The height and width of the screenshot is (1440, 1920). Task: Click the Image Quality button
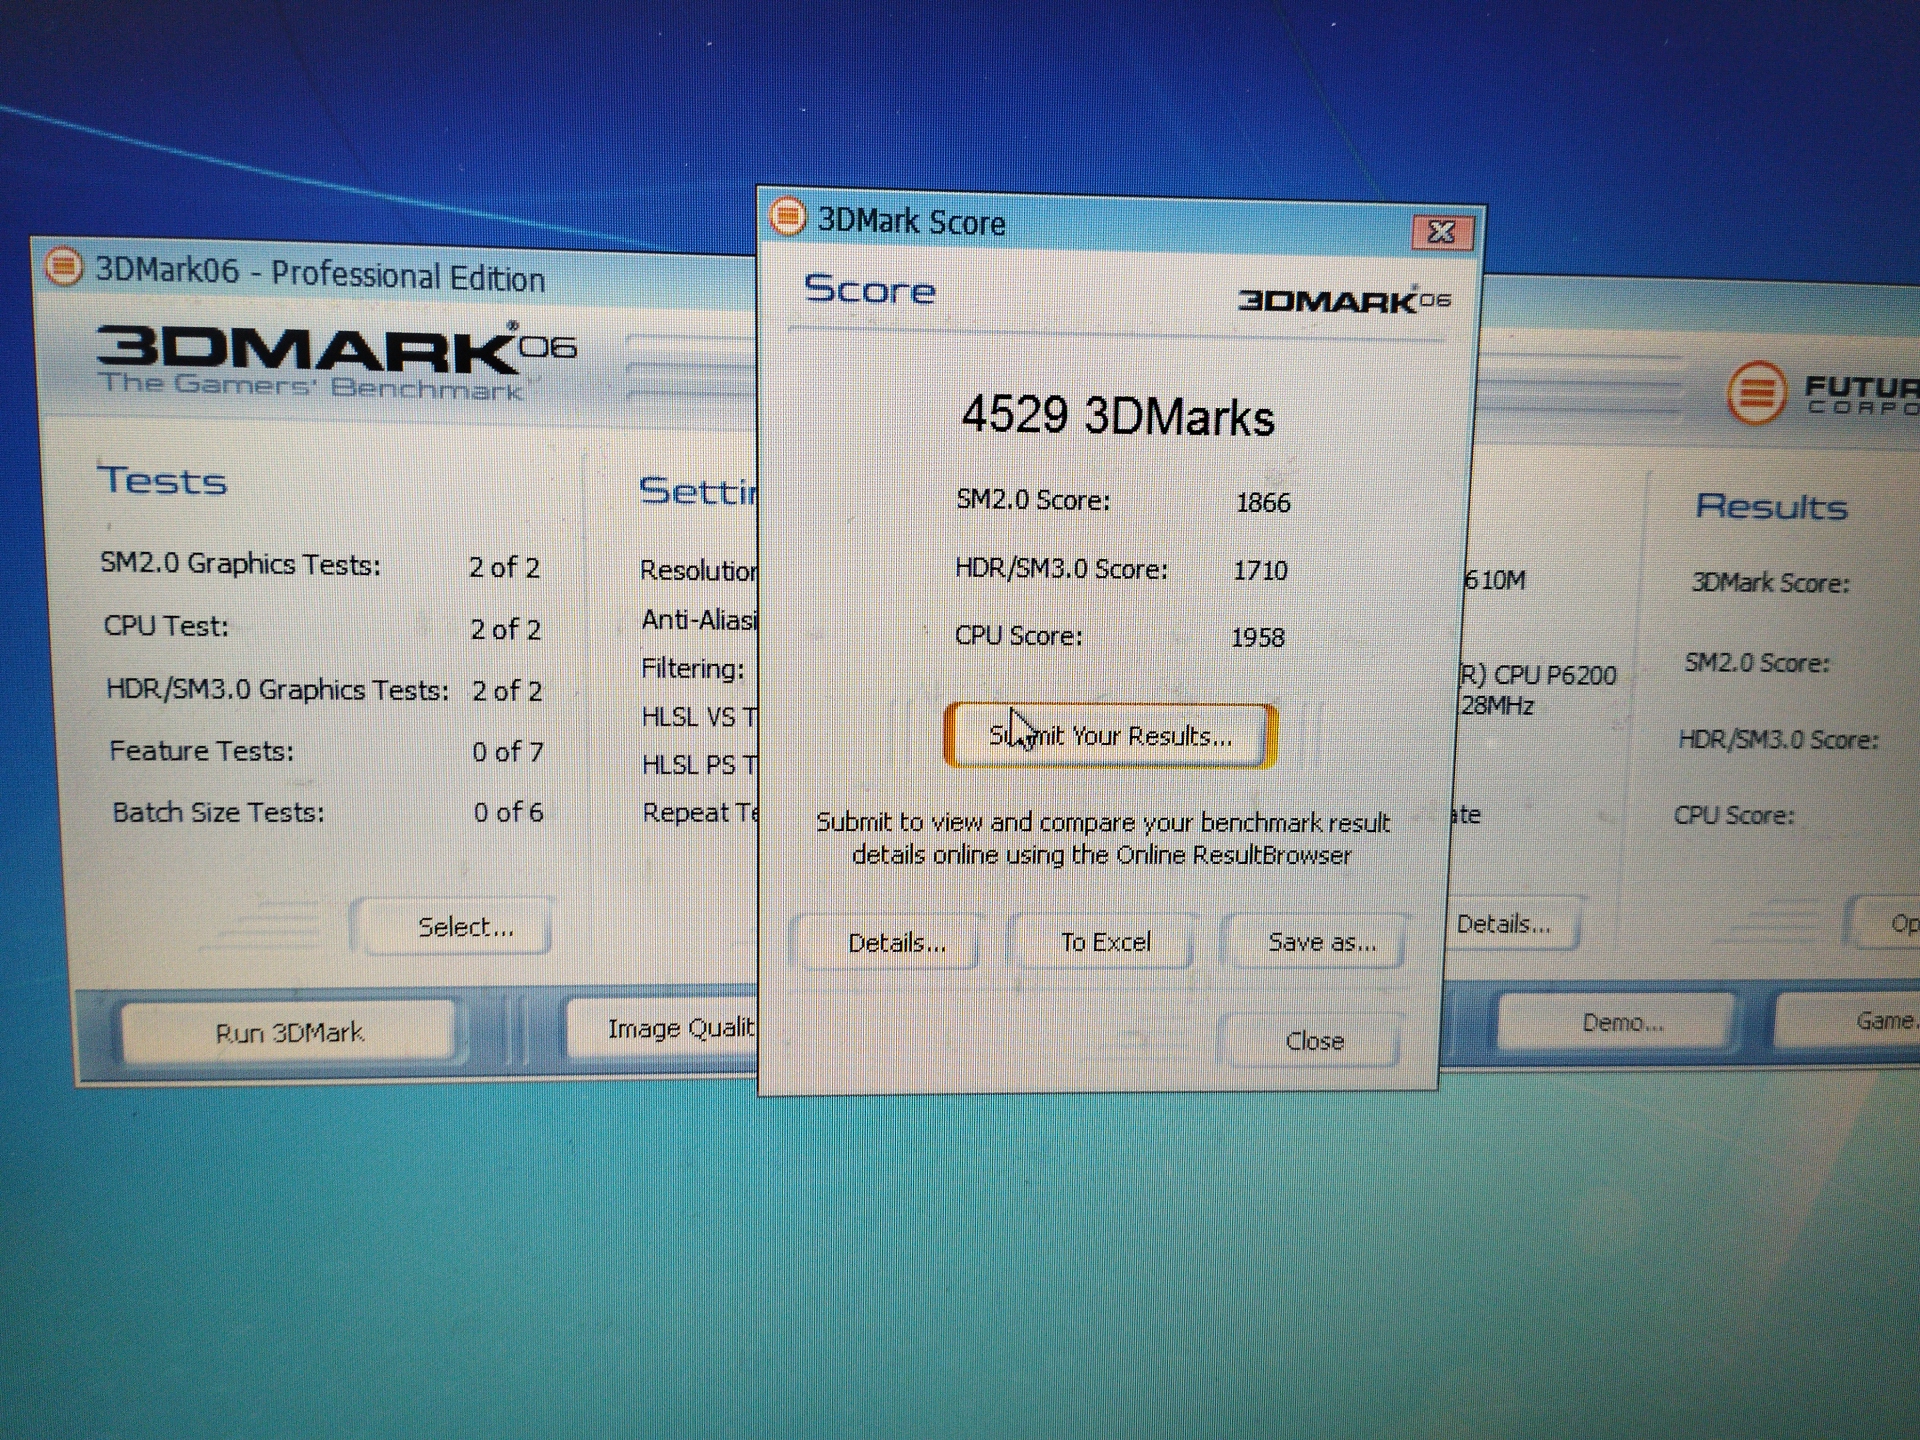click(x=664, y=1029)
